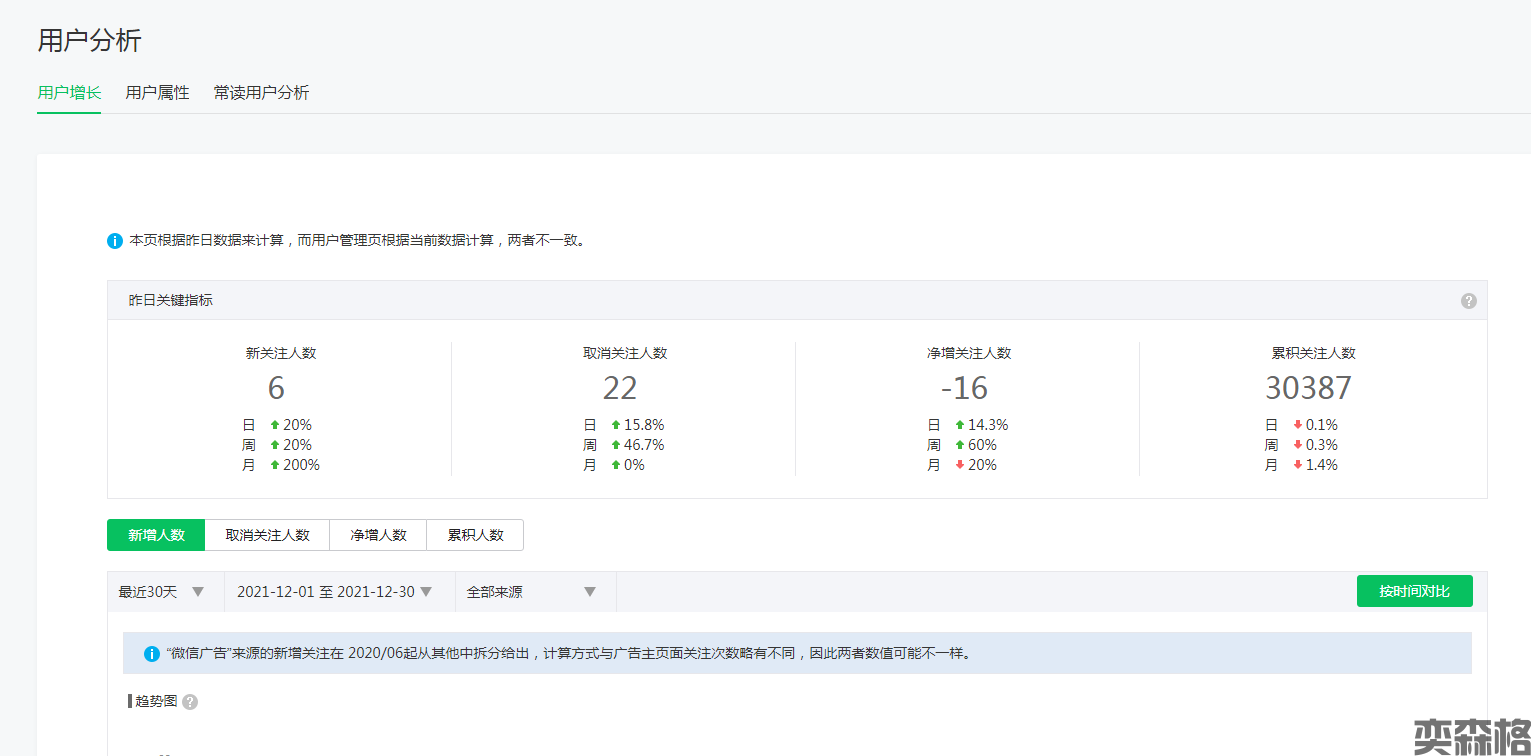Screen dimensions: 1531x756
Task: Switch to the 用户属性 tab
Action: point(157,93)
